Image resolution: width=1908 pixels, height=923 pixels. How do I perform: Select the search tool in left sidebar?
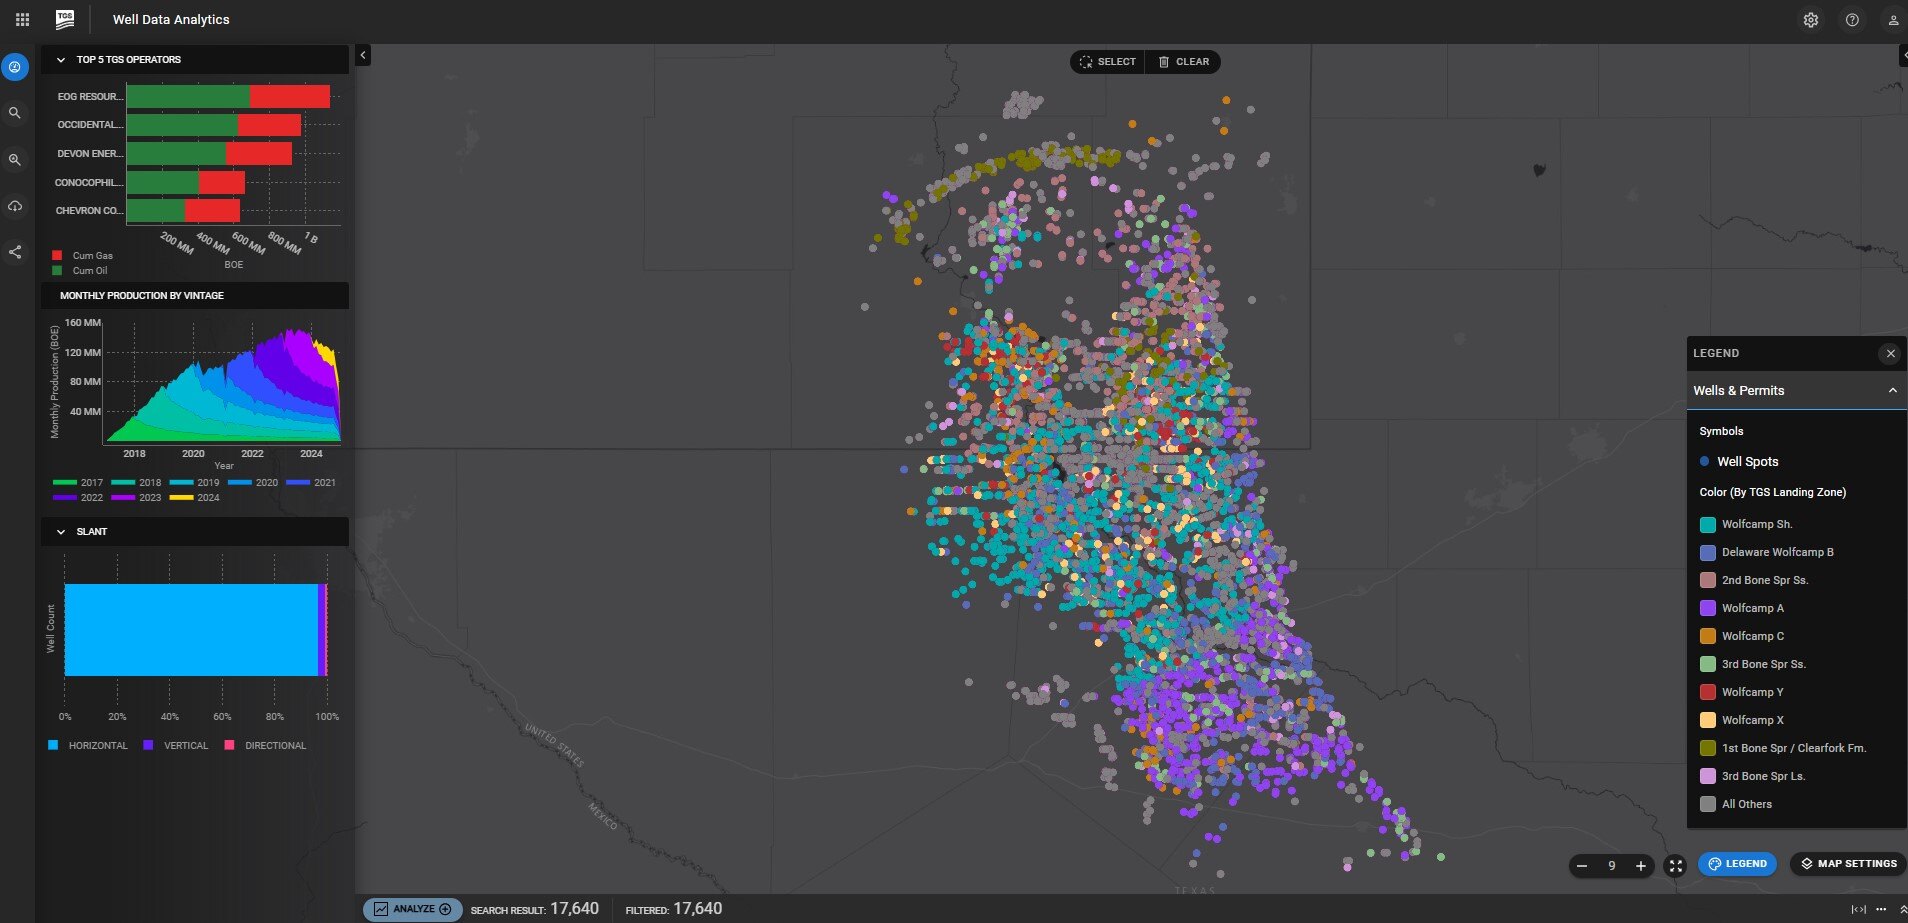click(x=15, y=113)
